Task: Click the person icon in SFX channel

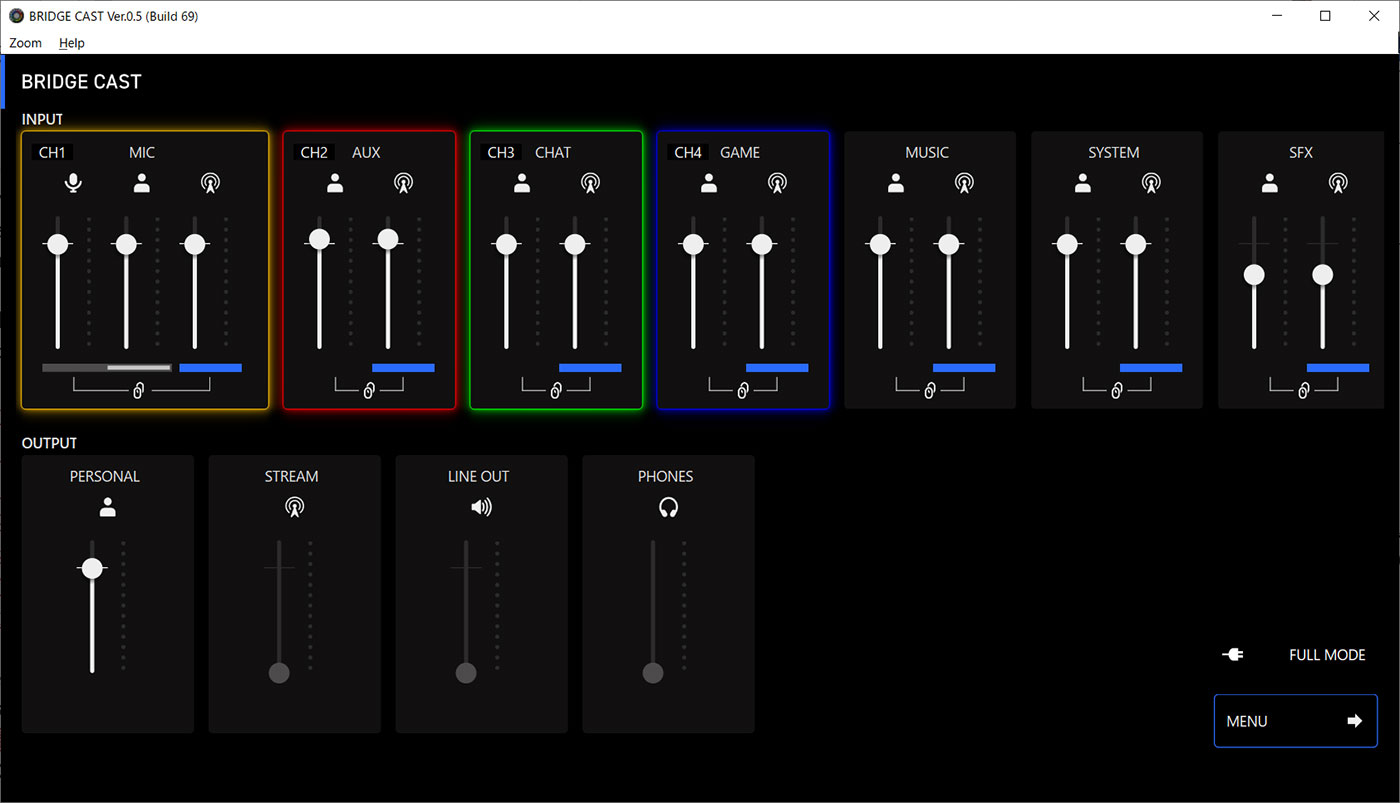Action: [1270, 183]
